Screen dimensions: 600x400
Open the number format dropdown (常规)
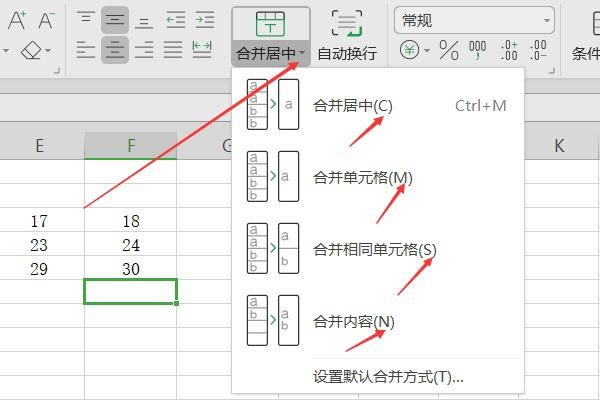[475, 19]
